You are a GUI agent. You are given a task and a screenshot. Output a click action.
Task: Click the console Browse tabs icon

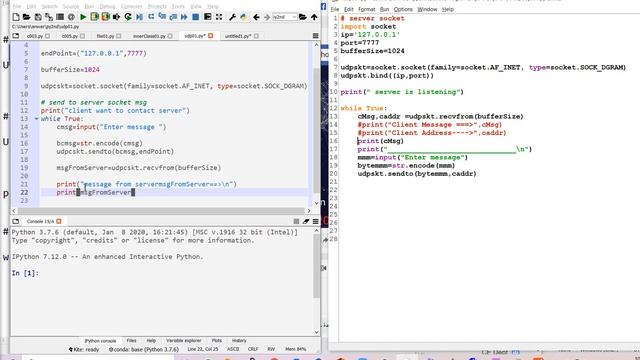pos(16,221)
